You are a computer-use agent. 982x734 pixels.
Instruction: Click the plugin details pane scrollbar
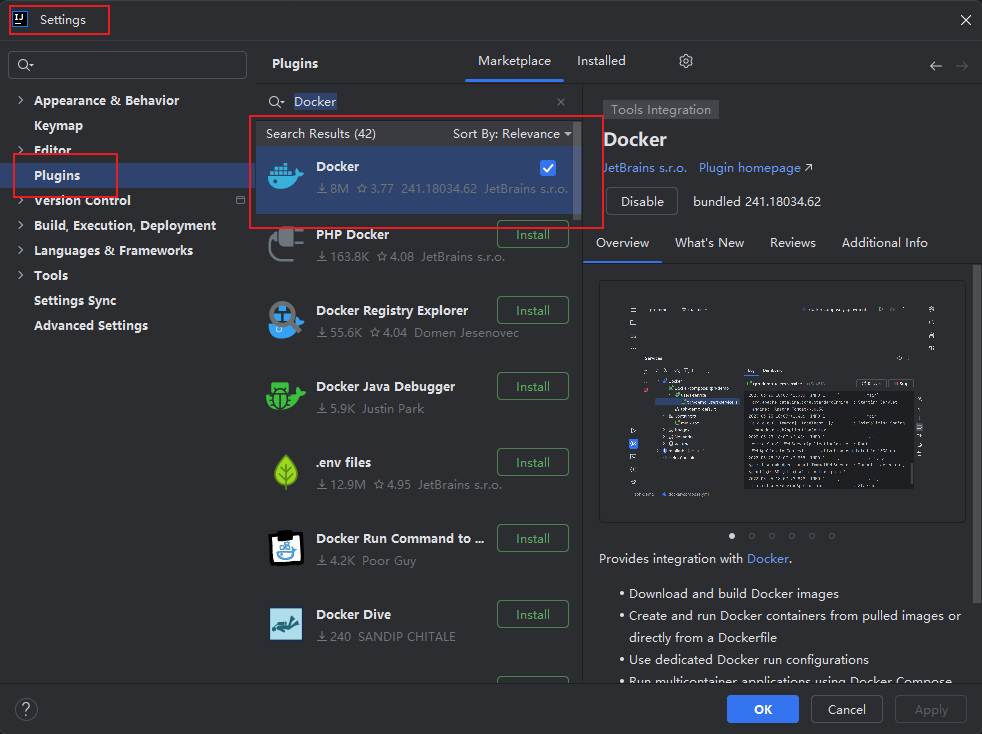click(977, 433)
